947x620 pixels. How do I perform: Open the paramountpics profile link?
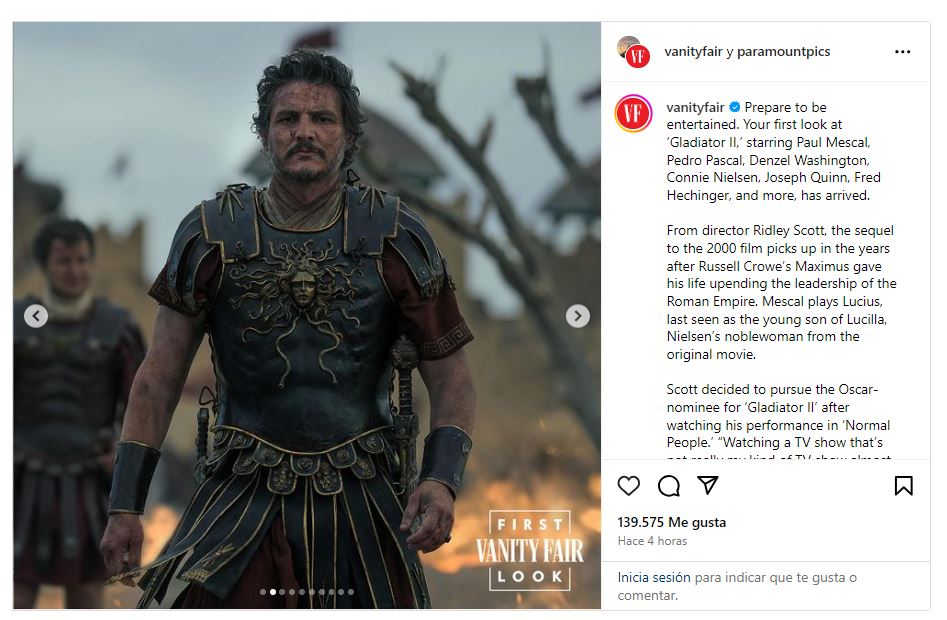coord(783,52)
